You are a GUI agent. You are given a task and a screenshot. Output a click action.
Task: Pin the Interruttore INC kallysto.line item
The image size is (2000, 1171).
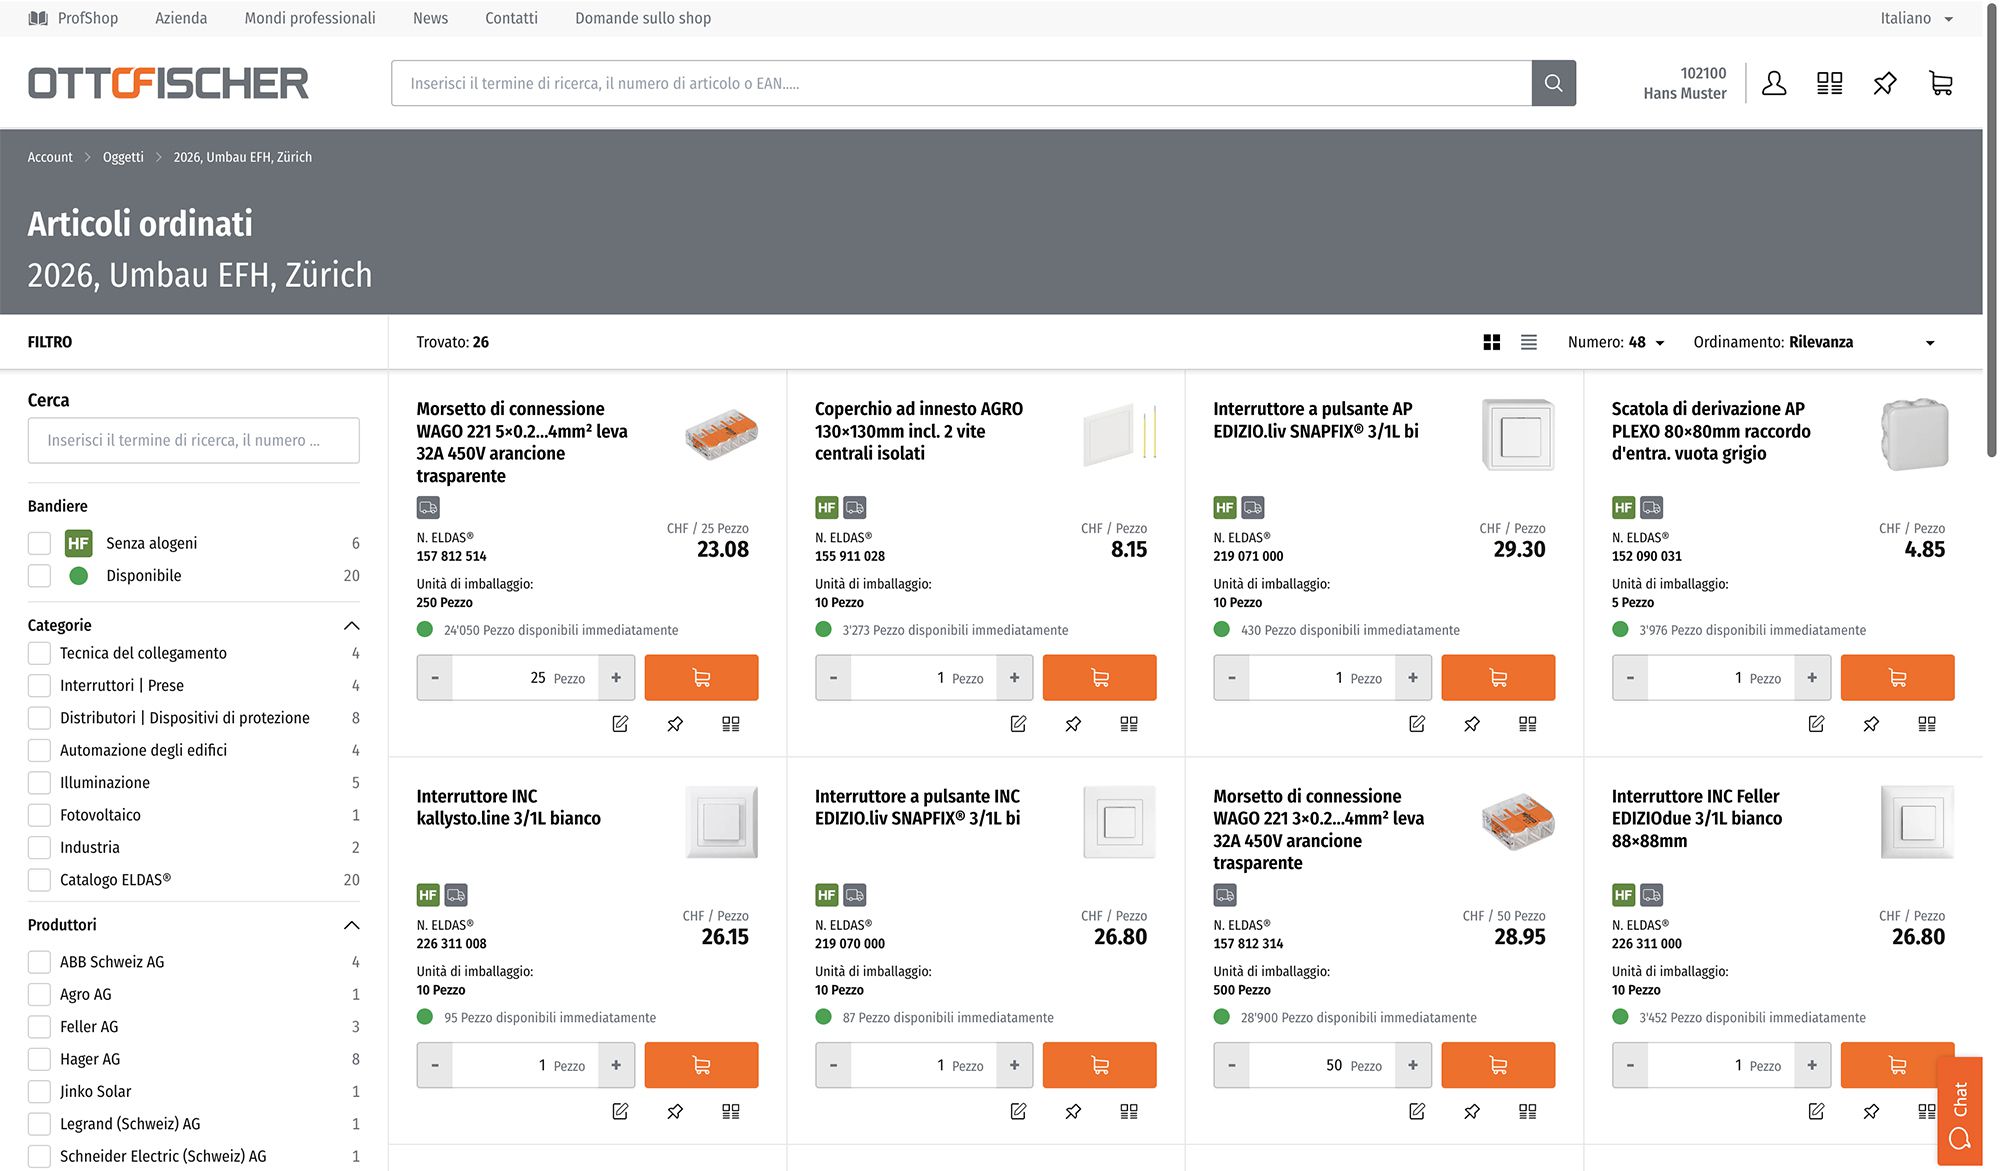tap(675, 1111)
